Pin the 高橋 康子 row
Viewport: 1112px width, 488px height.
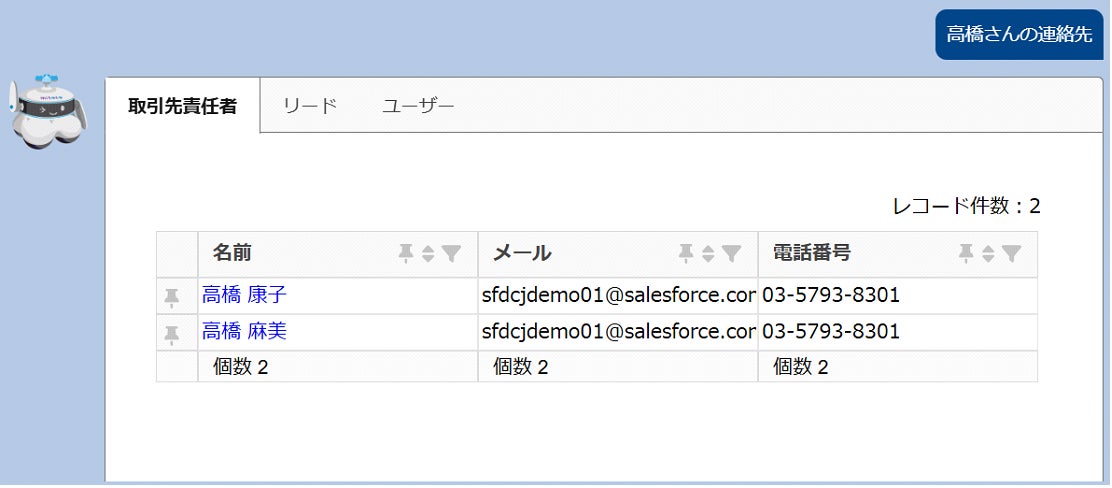pos(172,296)
